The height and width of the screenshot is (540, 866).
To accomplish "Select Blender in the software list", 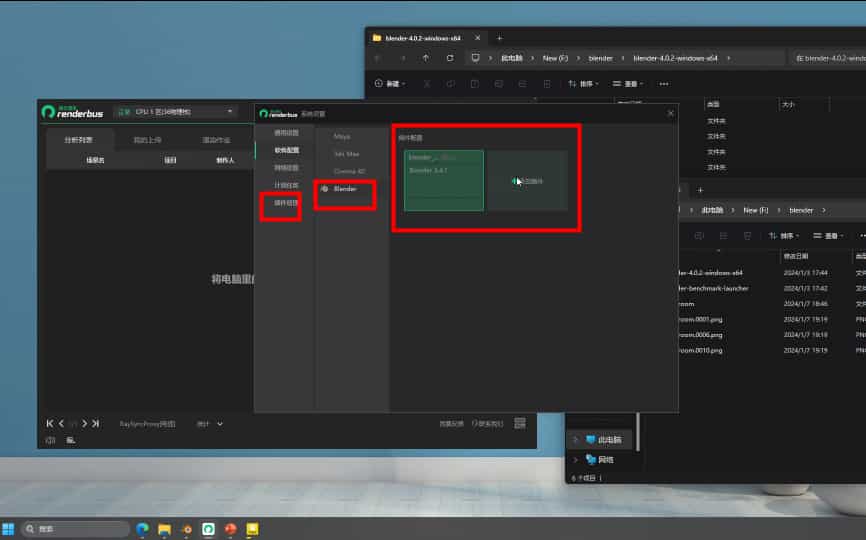I will pyautogui.click(x=344, y=188).
